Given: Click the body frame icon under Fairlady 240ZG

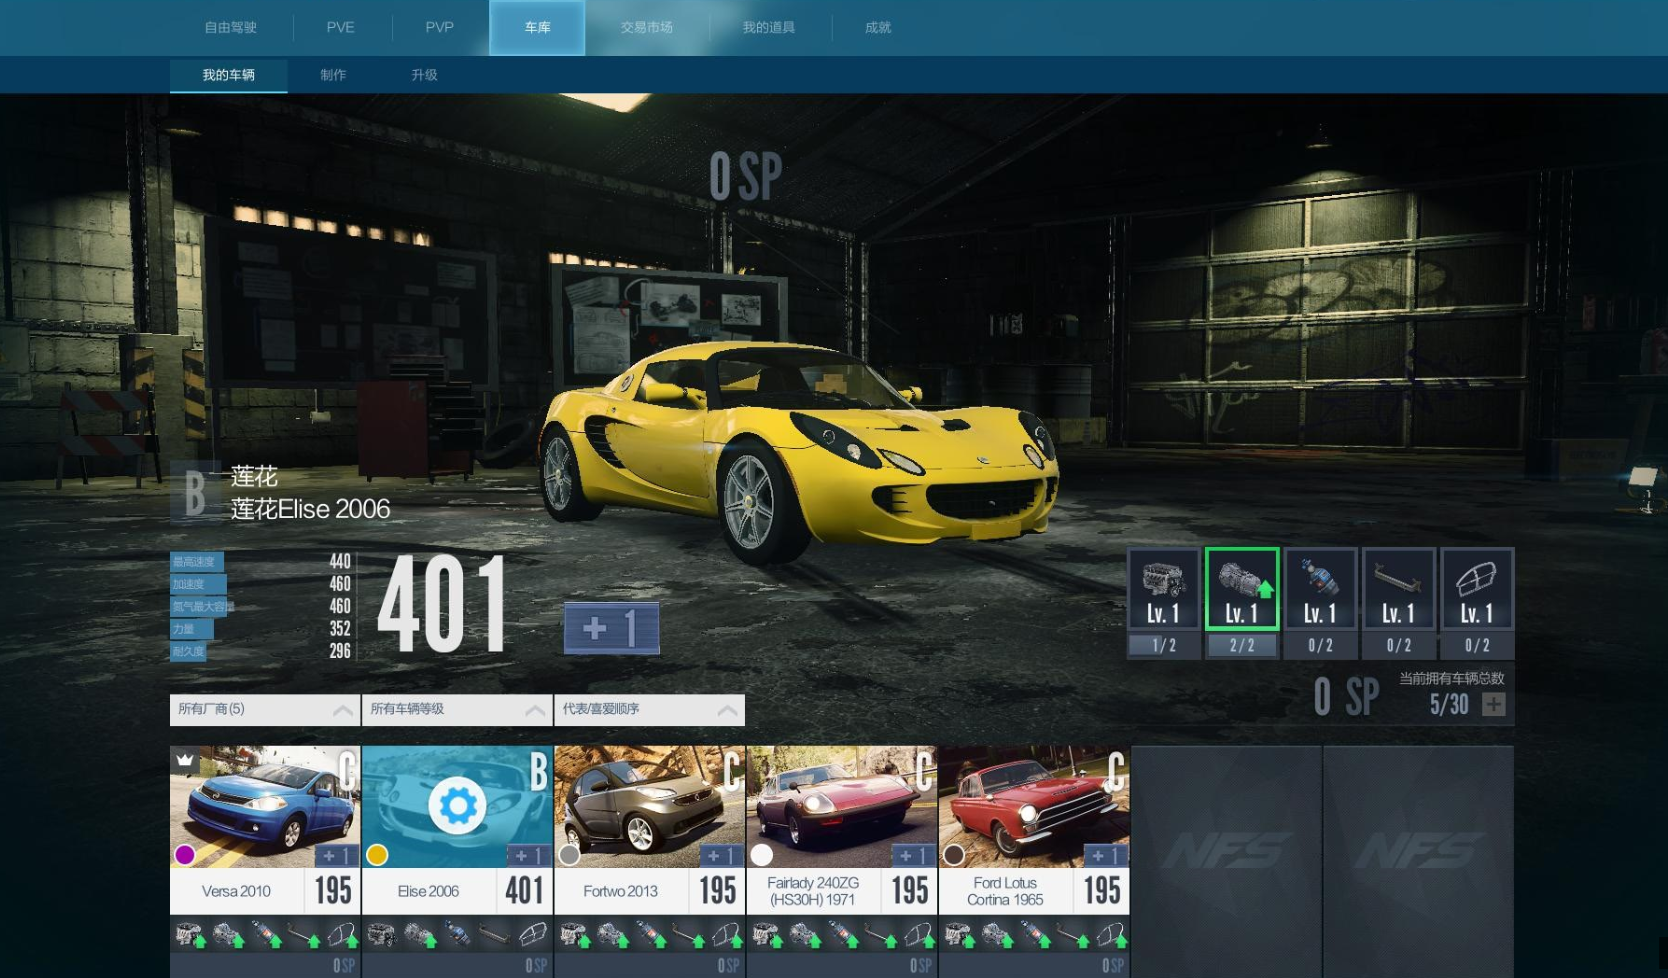Looking at the screenshot, I should click(919, 935).
